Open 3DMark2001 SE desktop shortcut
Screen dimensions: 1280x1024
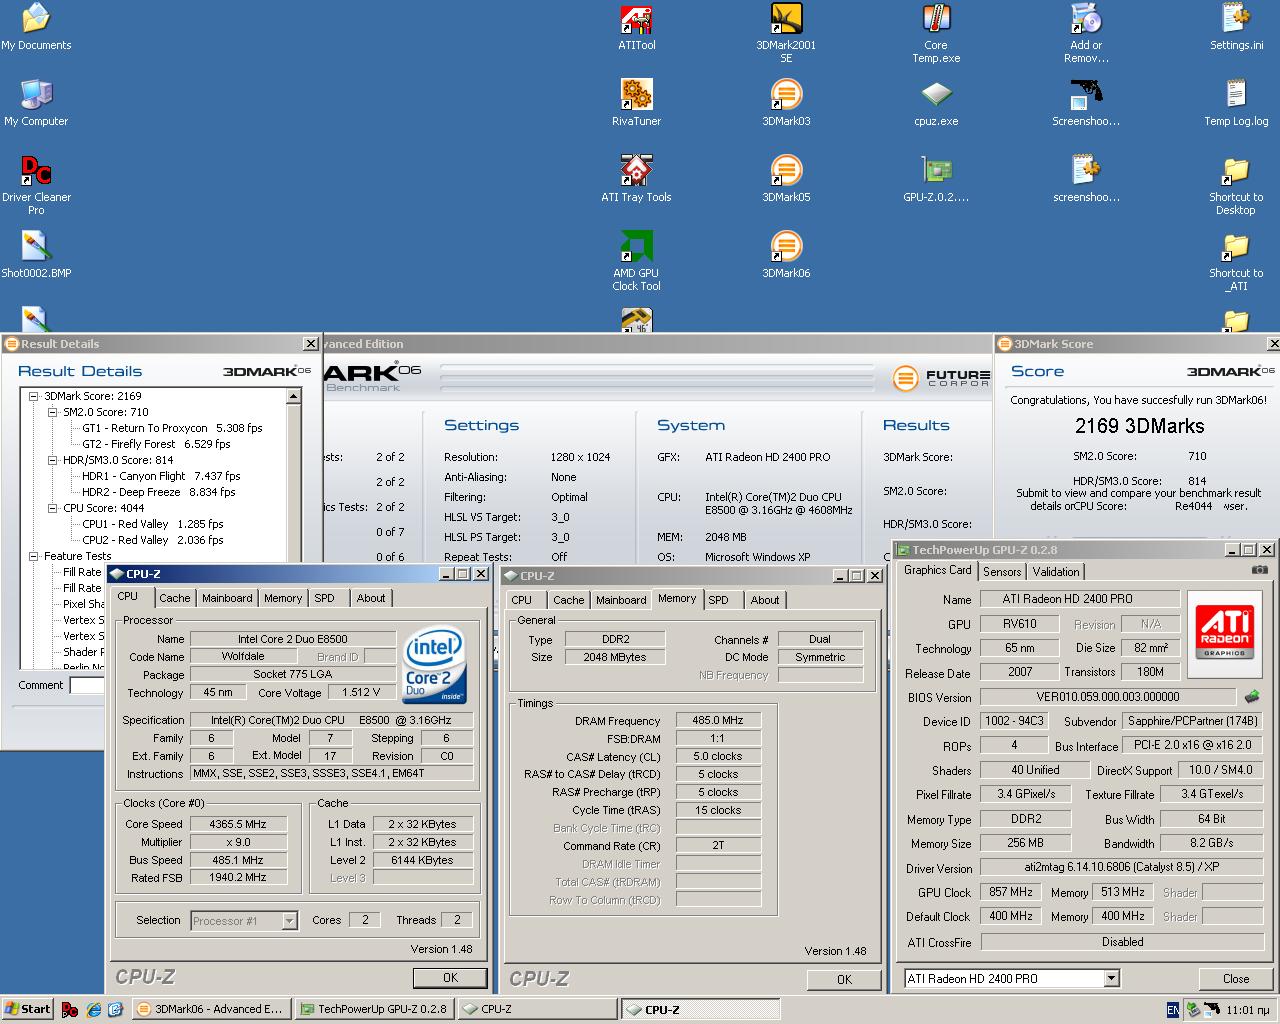(786, 33)
